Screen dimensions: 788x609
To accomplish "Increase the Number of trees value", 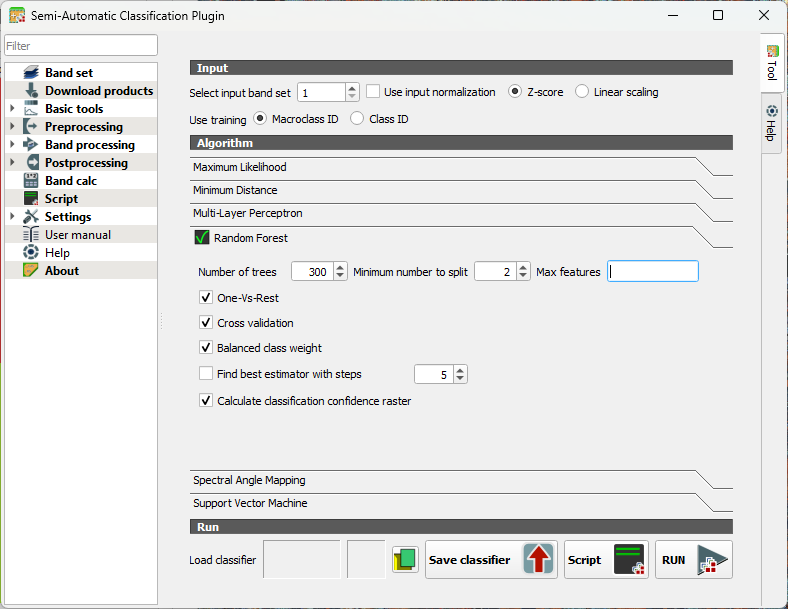I will [341, 267].
